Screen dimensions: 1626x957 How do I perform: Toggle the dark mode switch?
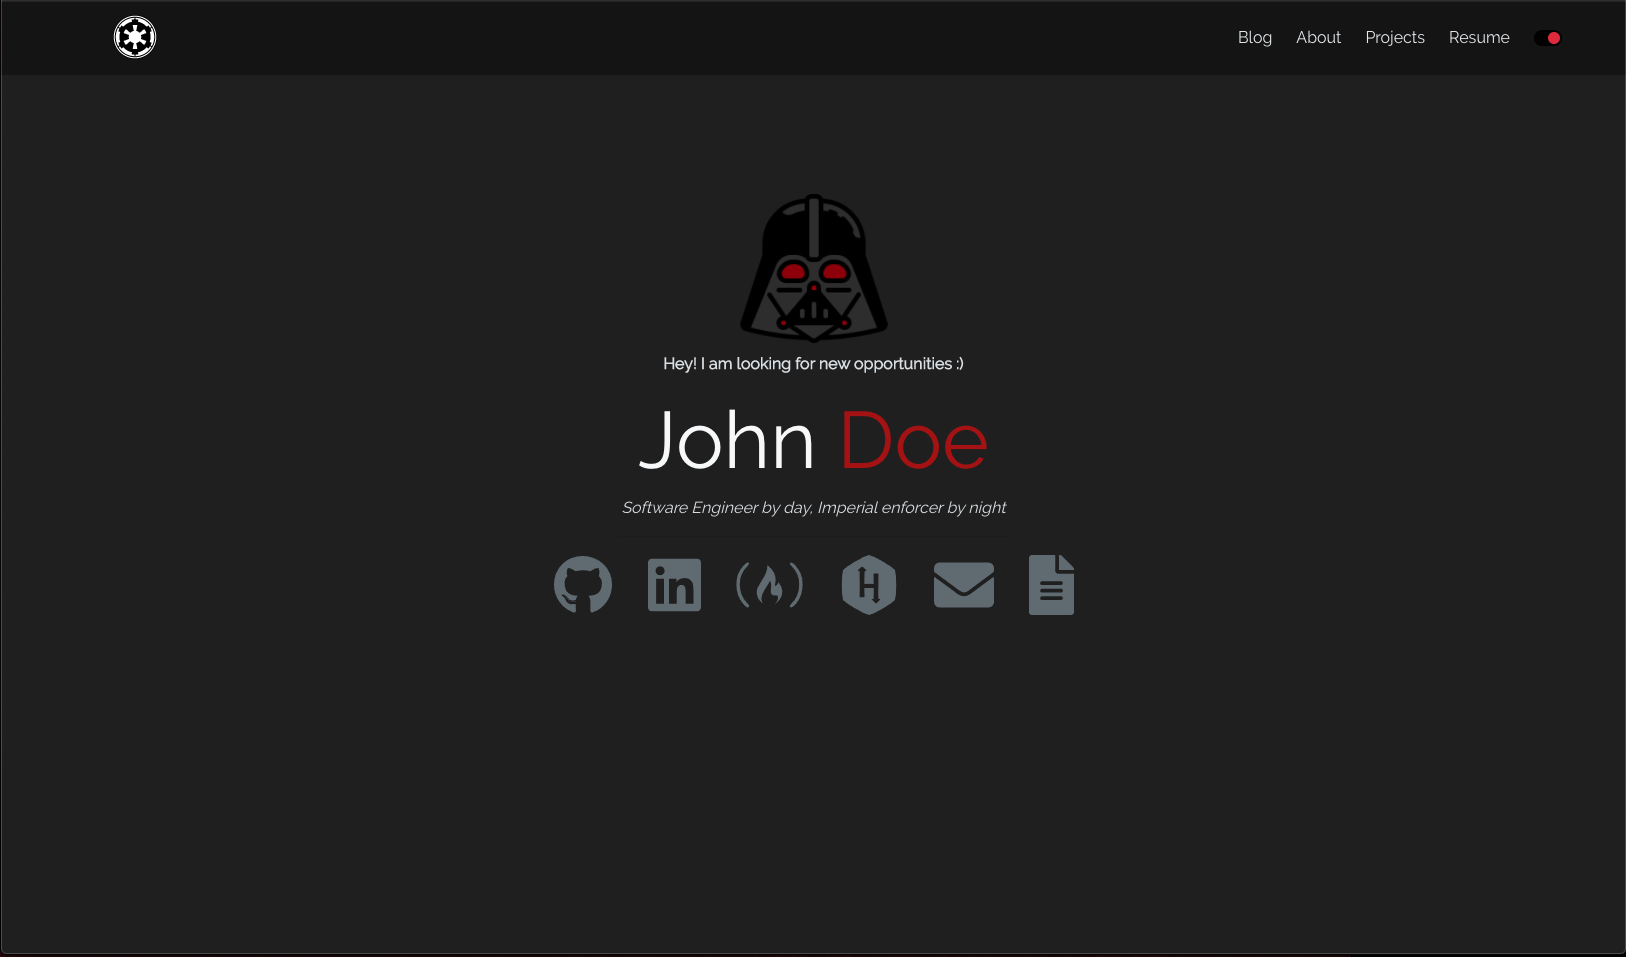tap(1548, 38)
